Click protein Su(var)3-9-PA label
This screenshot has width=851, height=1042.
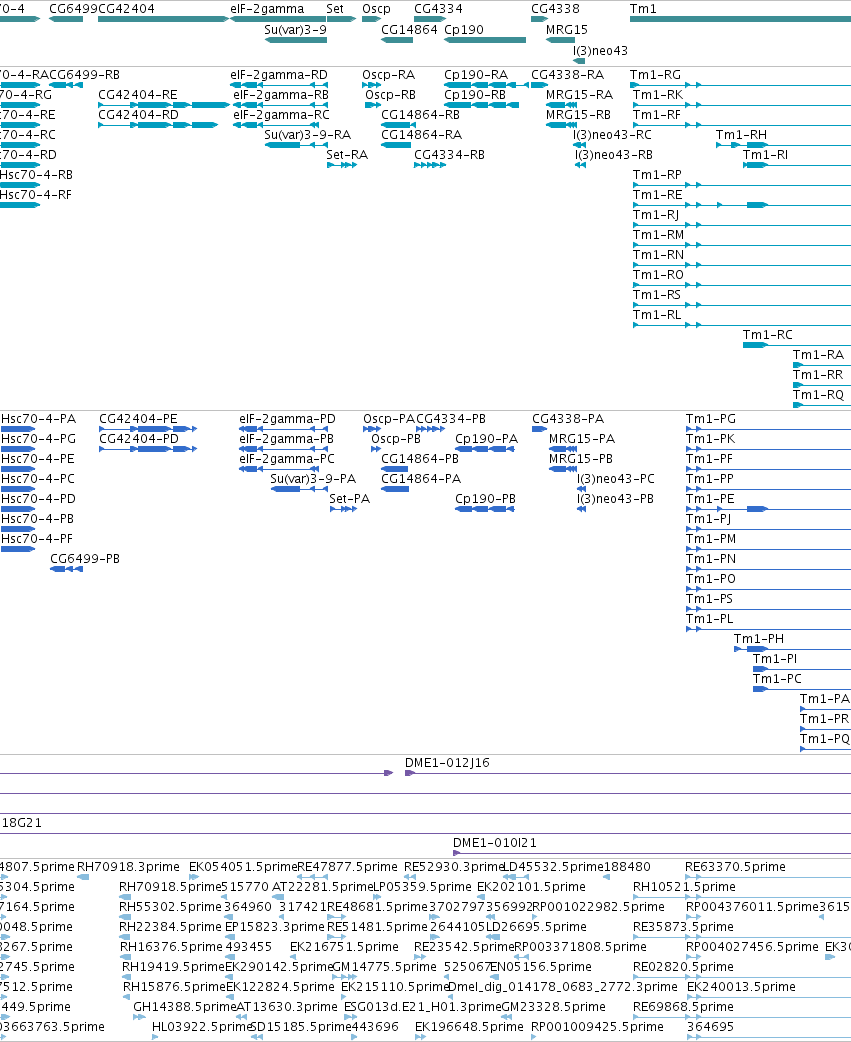point(313,479)
